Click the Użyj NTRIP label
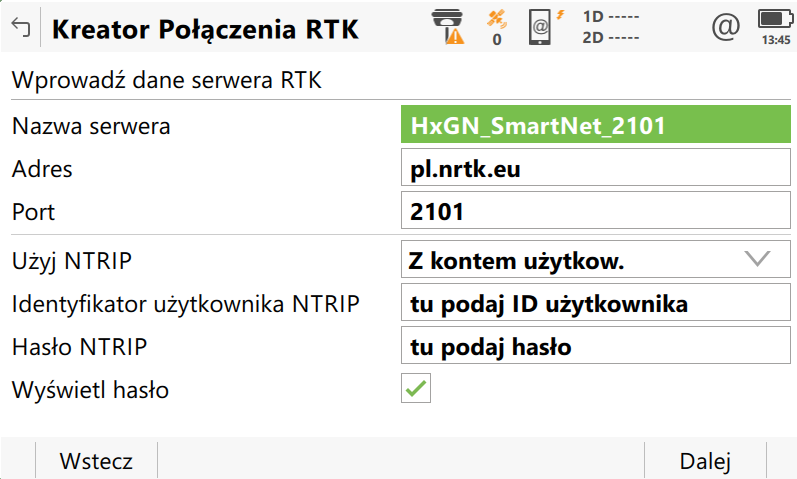The width and height of the screenshot is (797, 479). 72,261
